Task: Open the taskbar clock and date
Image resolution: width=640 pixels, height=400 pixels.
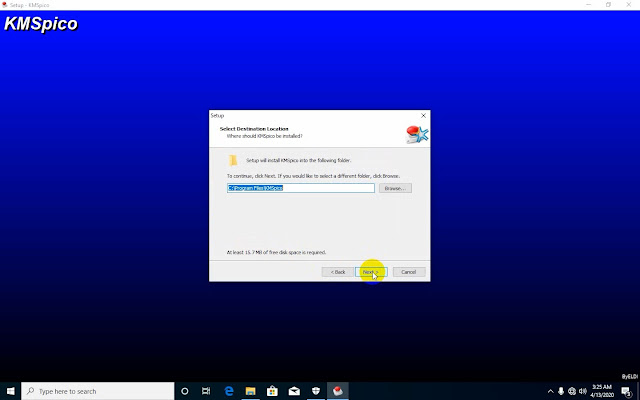Action: pyautogui.click(x=602, y=391)
